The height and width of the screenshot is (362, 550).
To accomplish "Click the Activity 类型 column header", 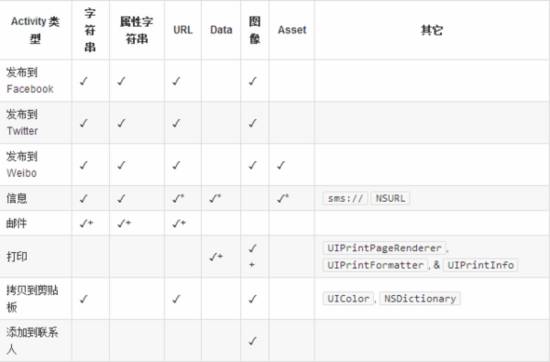I will (35, 30).
